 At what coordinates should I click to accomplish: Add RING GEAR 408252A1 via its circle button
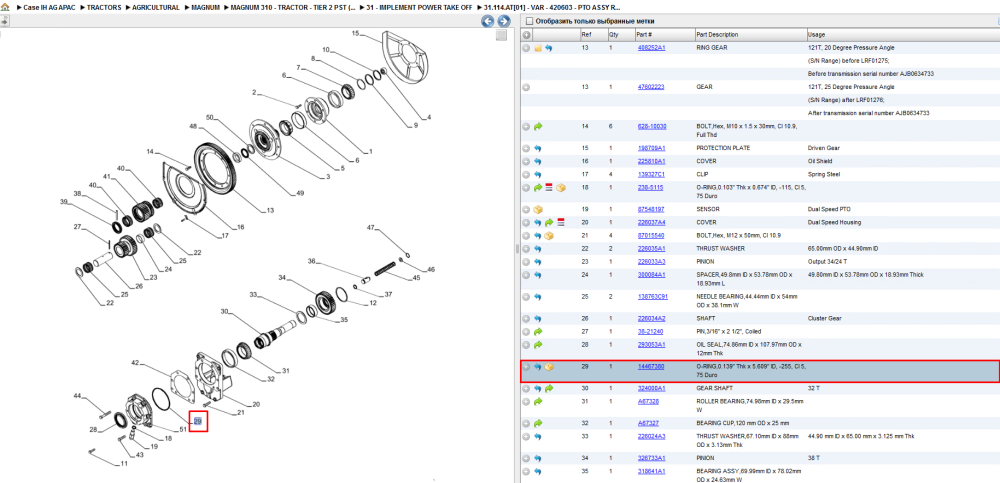[526, 48]
